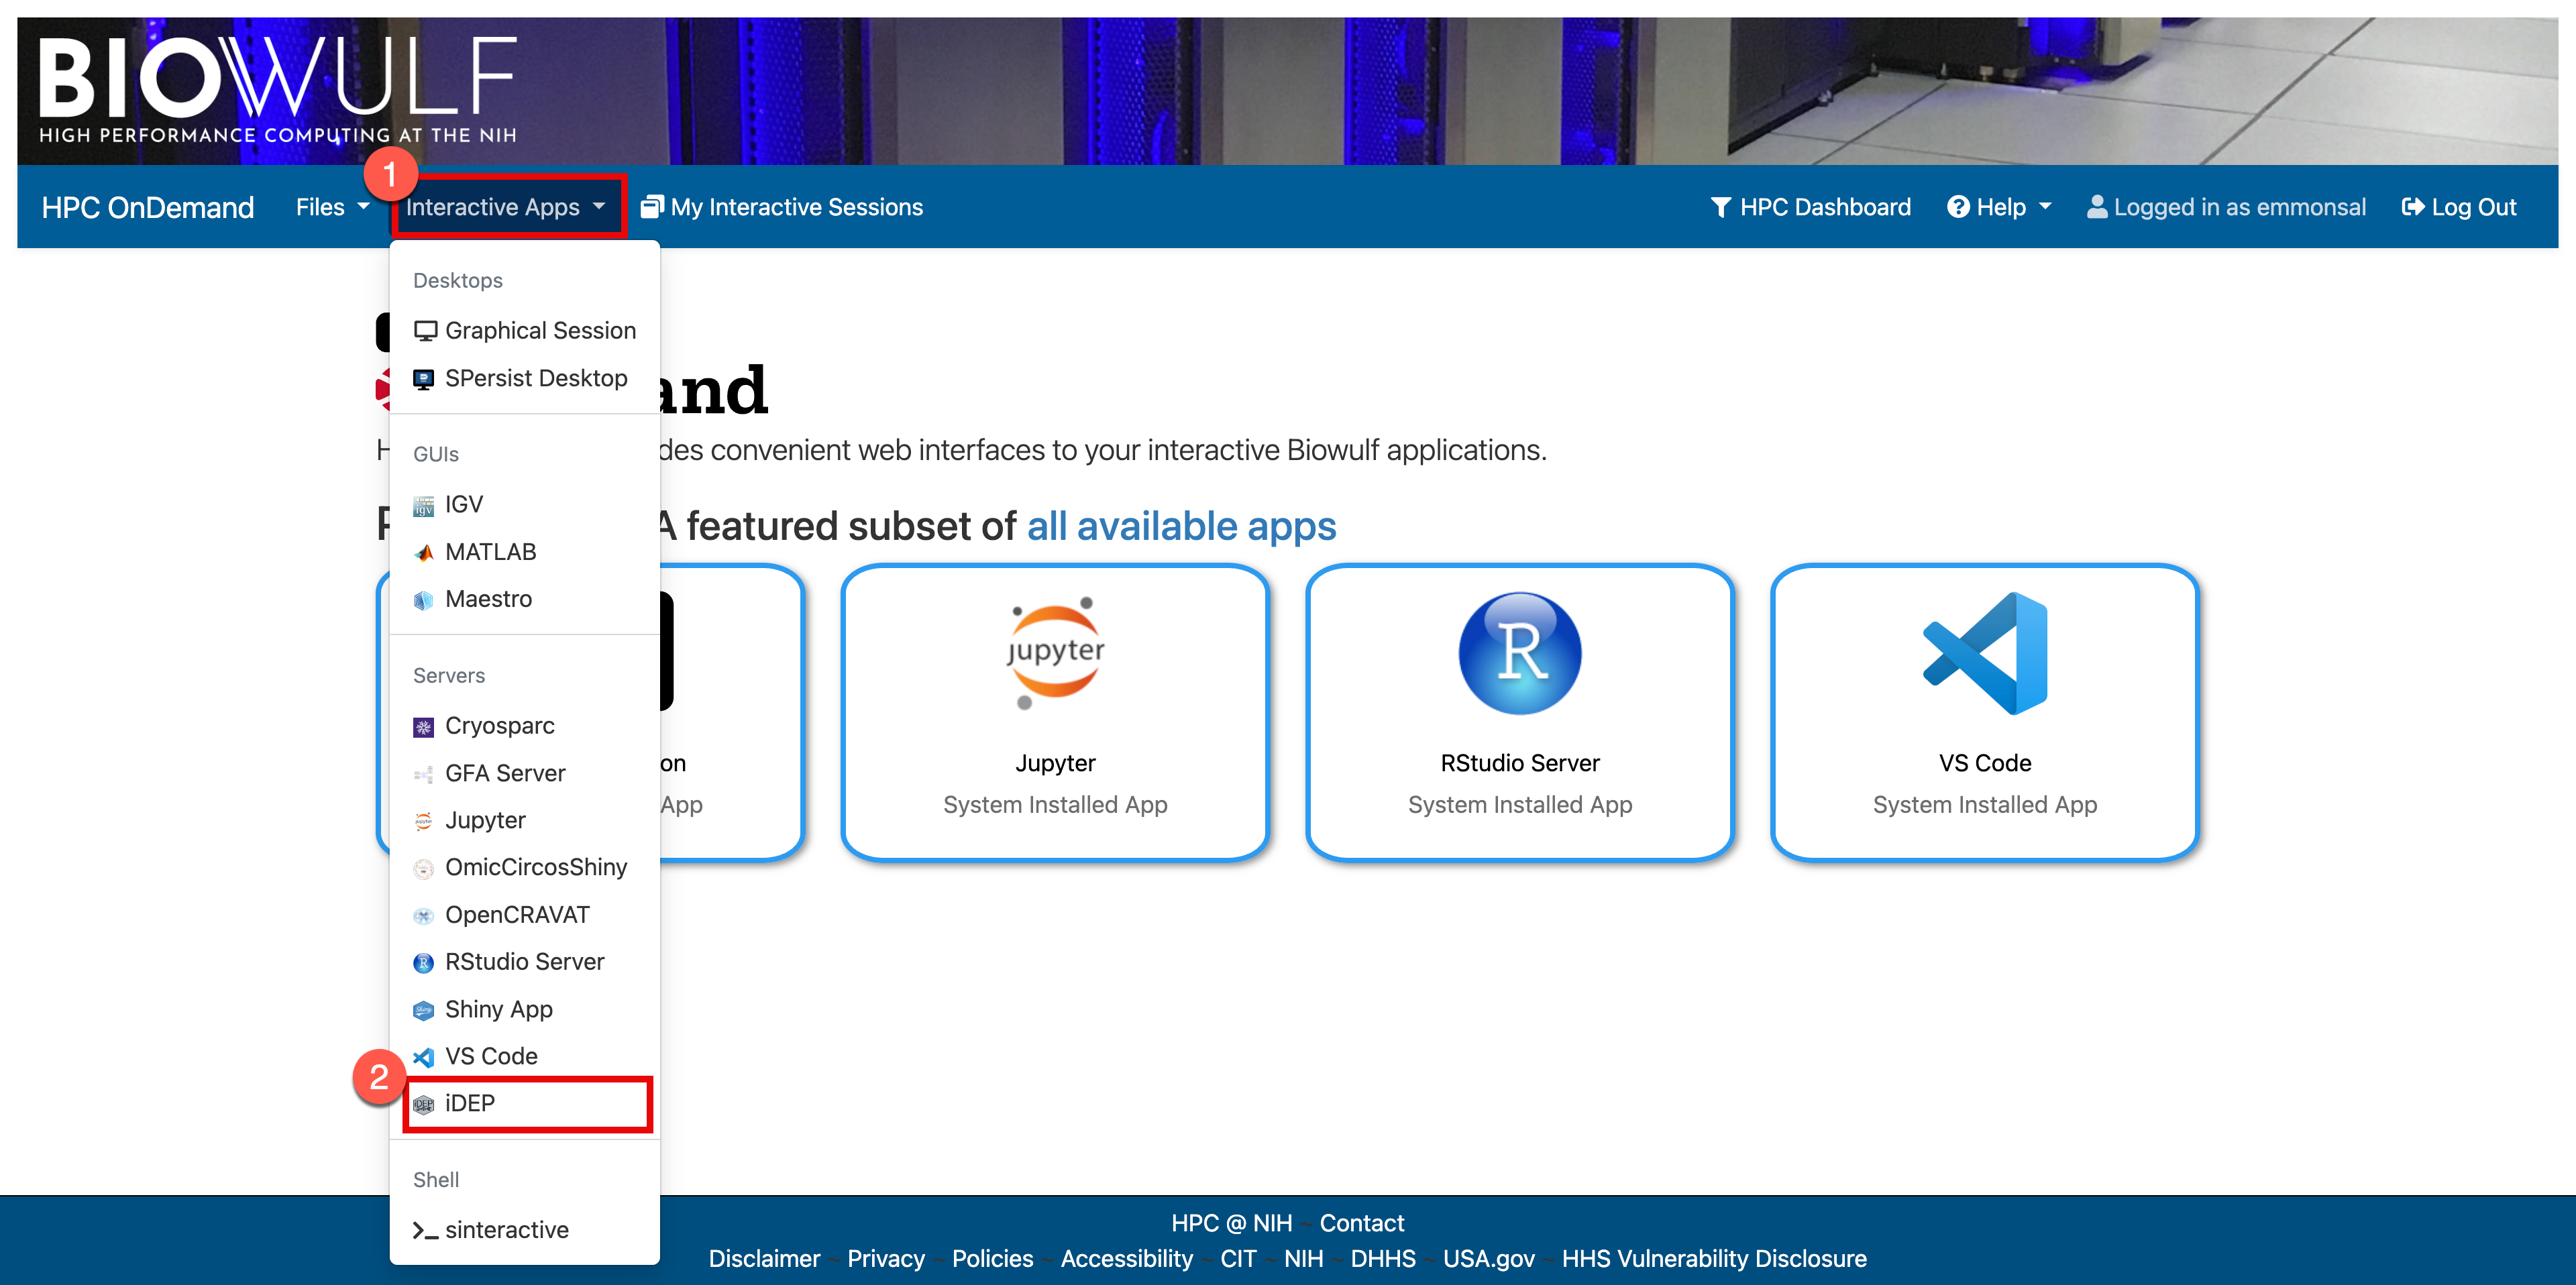The image size is (2576, 1285).
Task: Select the iDEP menu entry
Action: coord(525,1104)
